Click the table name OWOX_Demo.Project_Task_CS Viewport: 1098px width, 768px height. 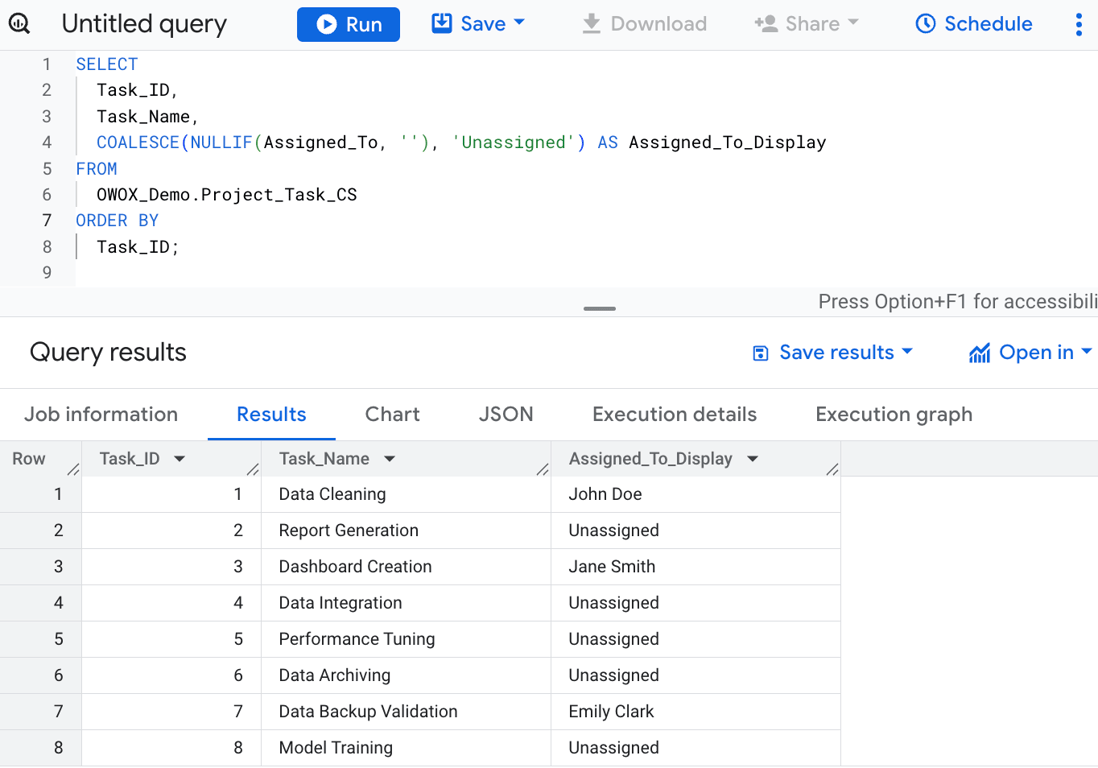pyautogui.click(x=227, y=195)
